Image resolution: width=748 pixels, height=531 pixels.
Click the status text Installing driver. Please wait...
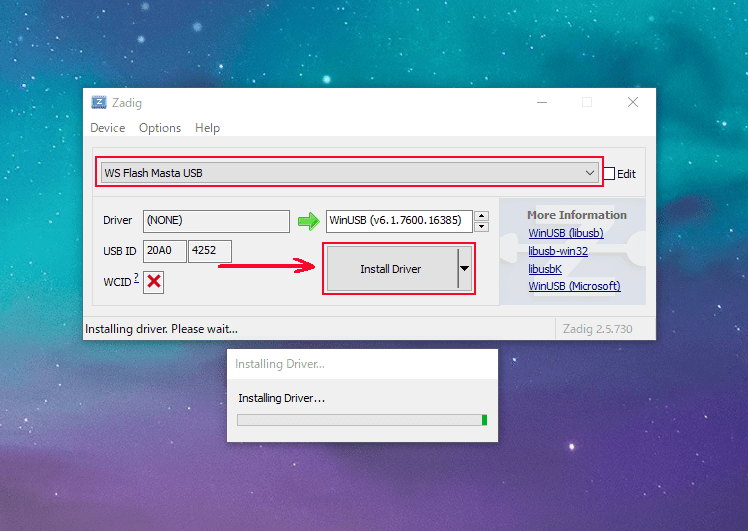tap(161, 329)
